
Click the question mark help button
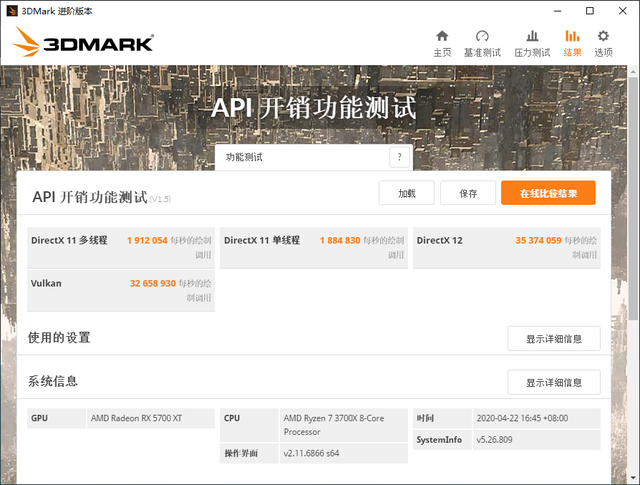(400, 157)
